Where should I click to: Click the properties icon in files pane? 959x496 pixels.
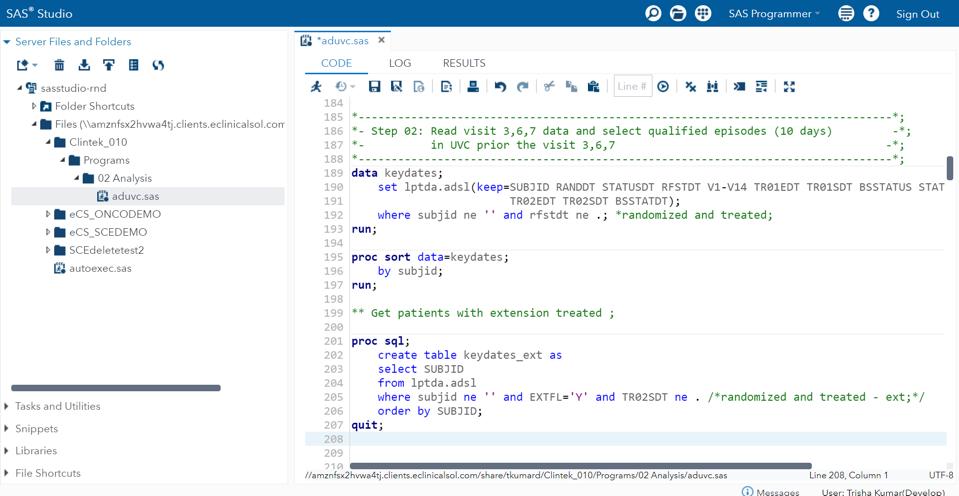134,65
